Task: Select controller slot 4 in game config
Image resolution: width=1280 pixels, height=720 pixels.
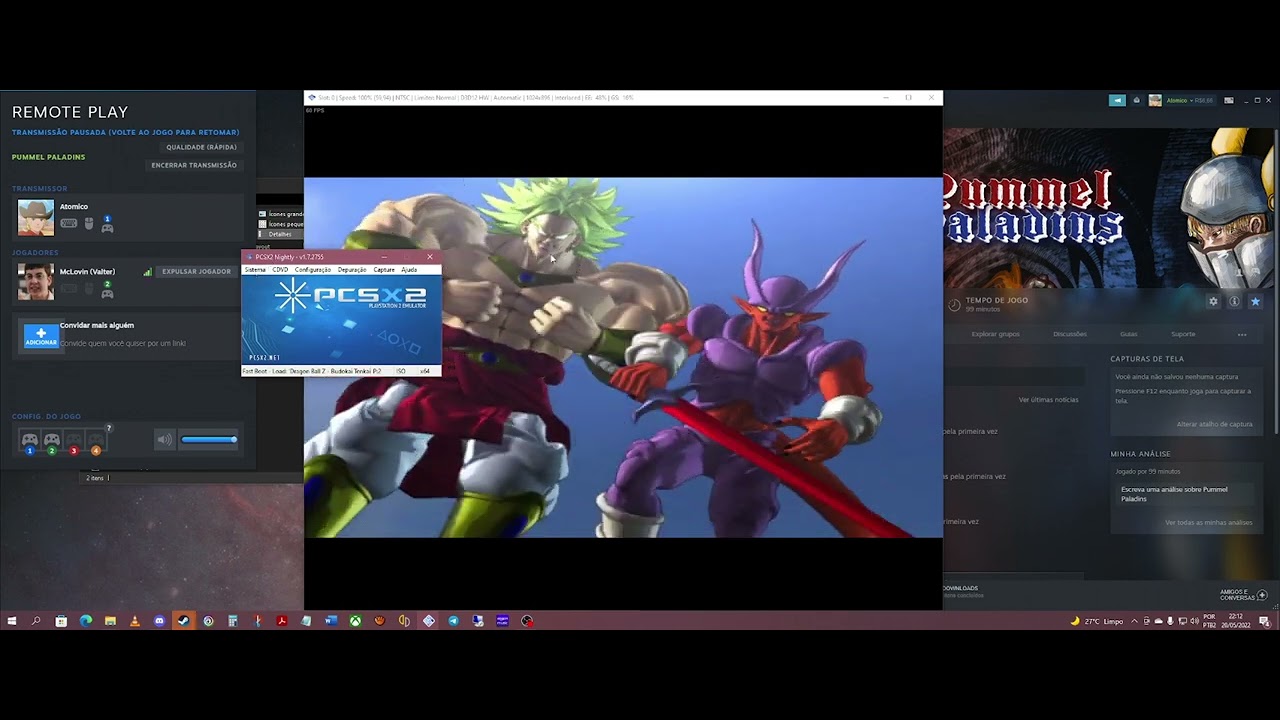Action: (x=96, y=441)
